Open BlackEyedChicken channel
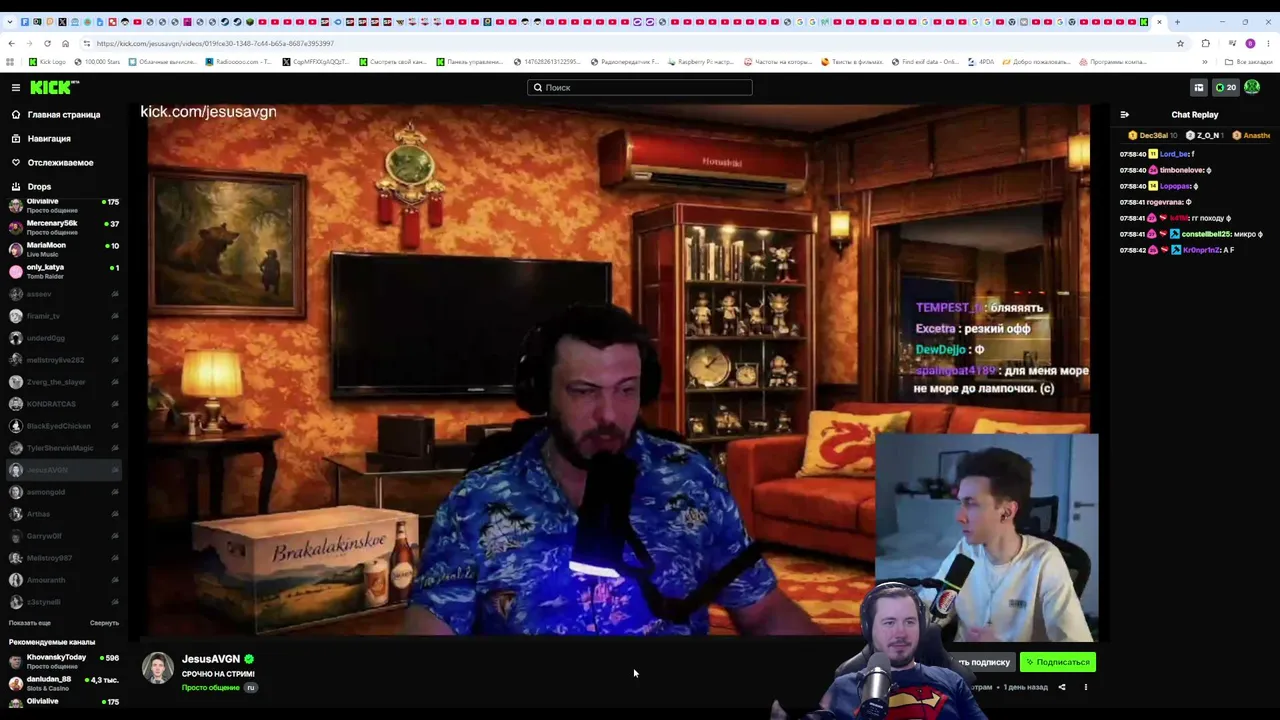Viewport: 1280px width, 720px height. (x=64, y=426)
